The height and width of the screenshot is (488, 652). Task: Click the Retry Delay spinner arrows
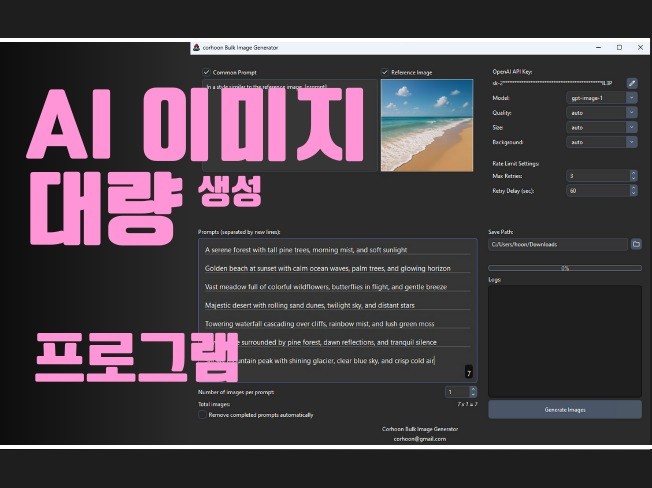click(633, 190)
